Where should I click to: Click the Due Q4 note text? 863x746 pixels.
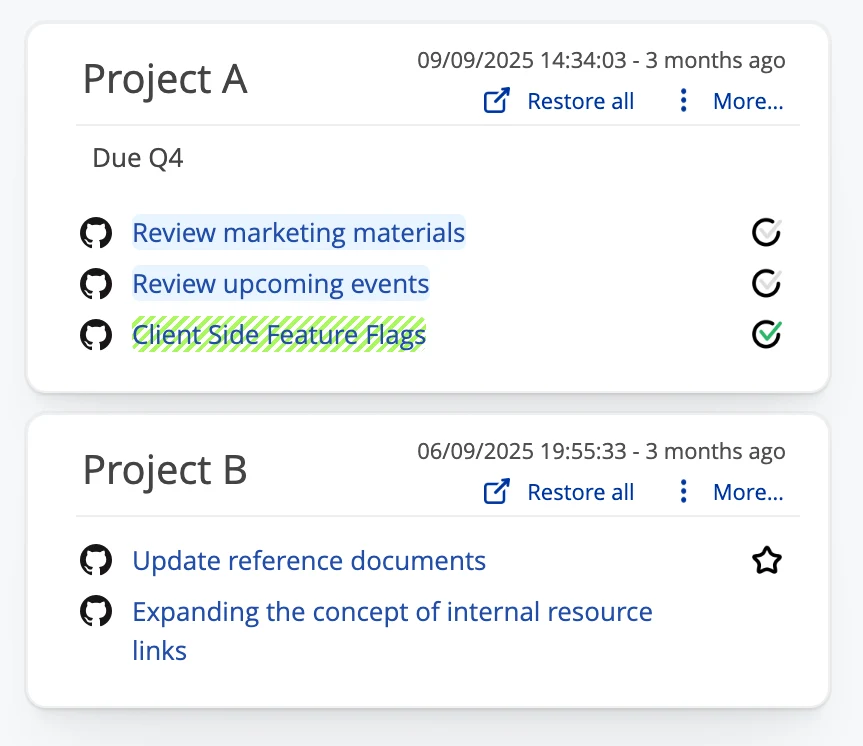tap(138, 158)
